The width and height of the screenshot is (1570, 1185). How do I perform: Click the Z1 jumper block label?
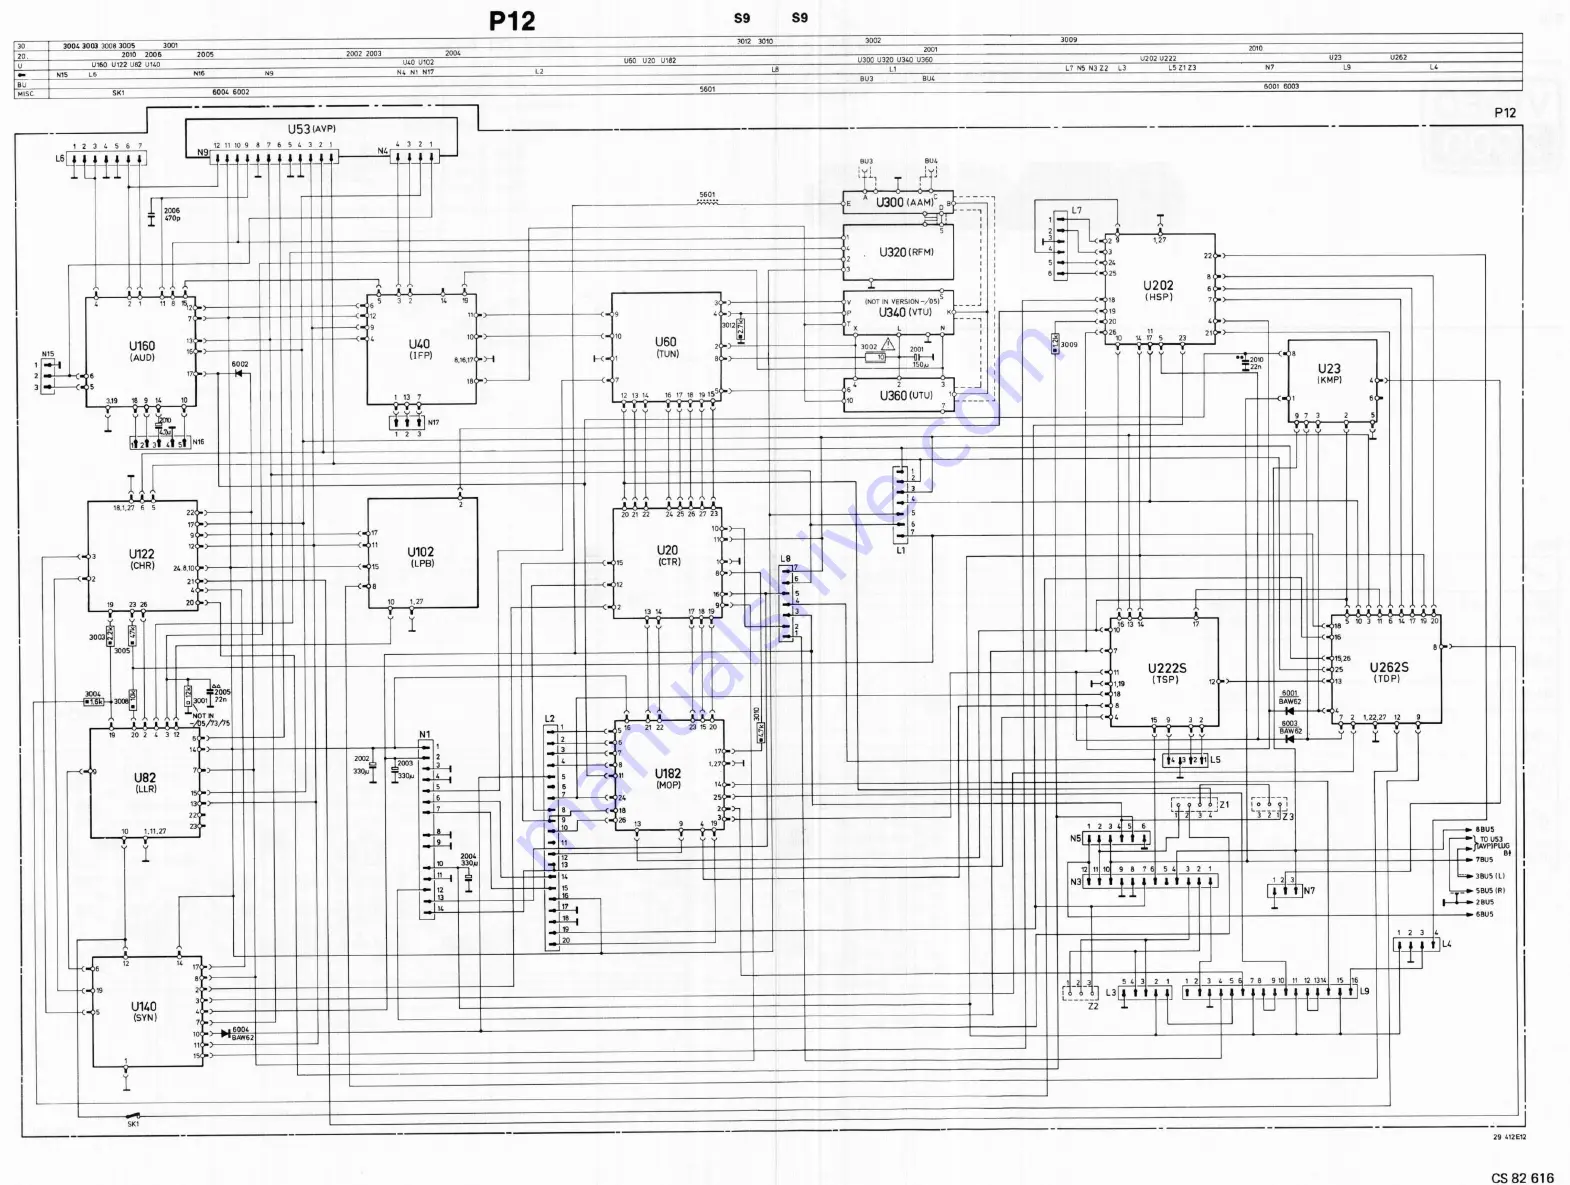click(x=1224, y=804)
